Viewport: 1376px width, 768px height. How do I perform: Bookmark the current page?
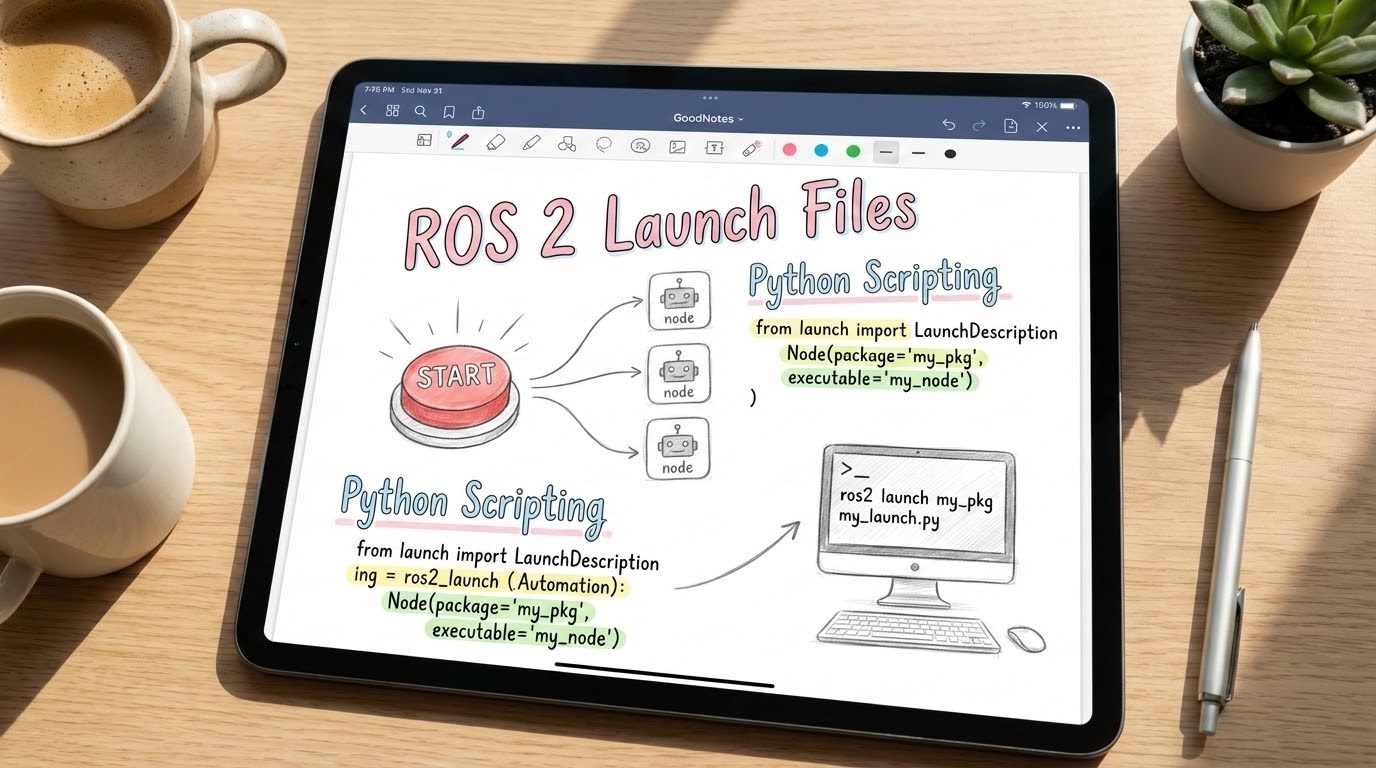[x=449, y=112]
